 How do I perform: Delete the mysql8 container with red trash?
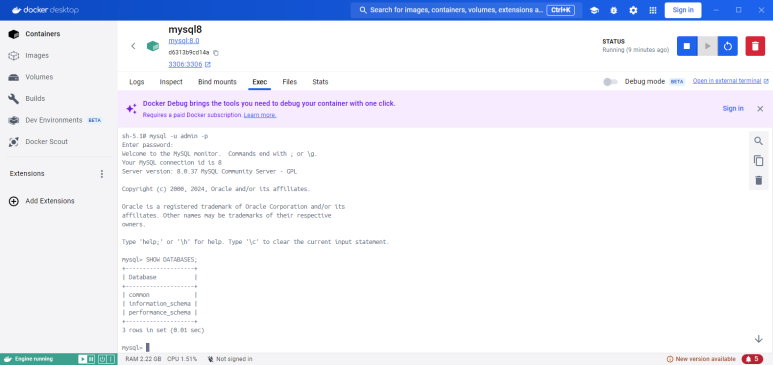[755, 46]
